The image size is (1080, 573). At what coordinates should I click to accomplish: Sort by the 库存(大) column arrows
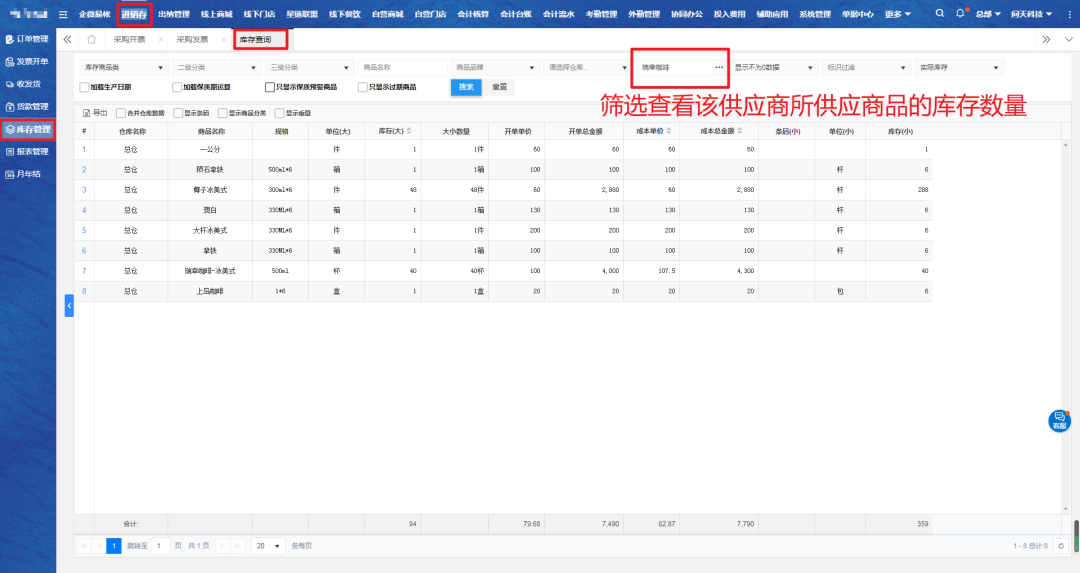(x=409, y=131)
